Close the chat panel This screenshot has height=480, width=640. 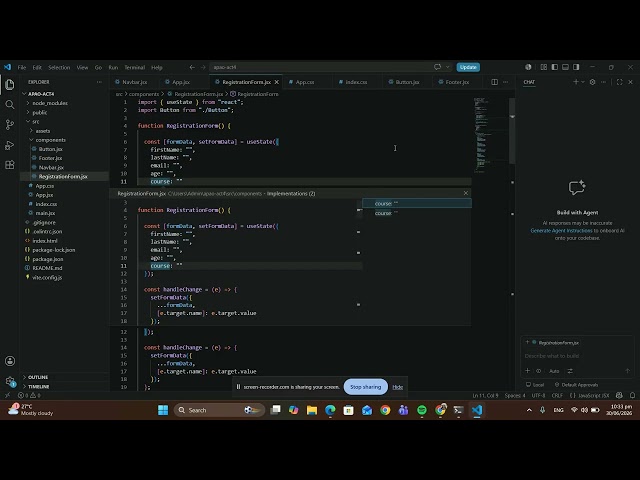tap(630, 82)
